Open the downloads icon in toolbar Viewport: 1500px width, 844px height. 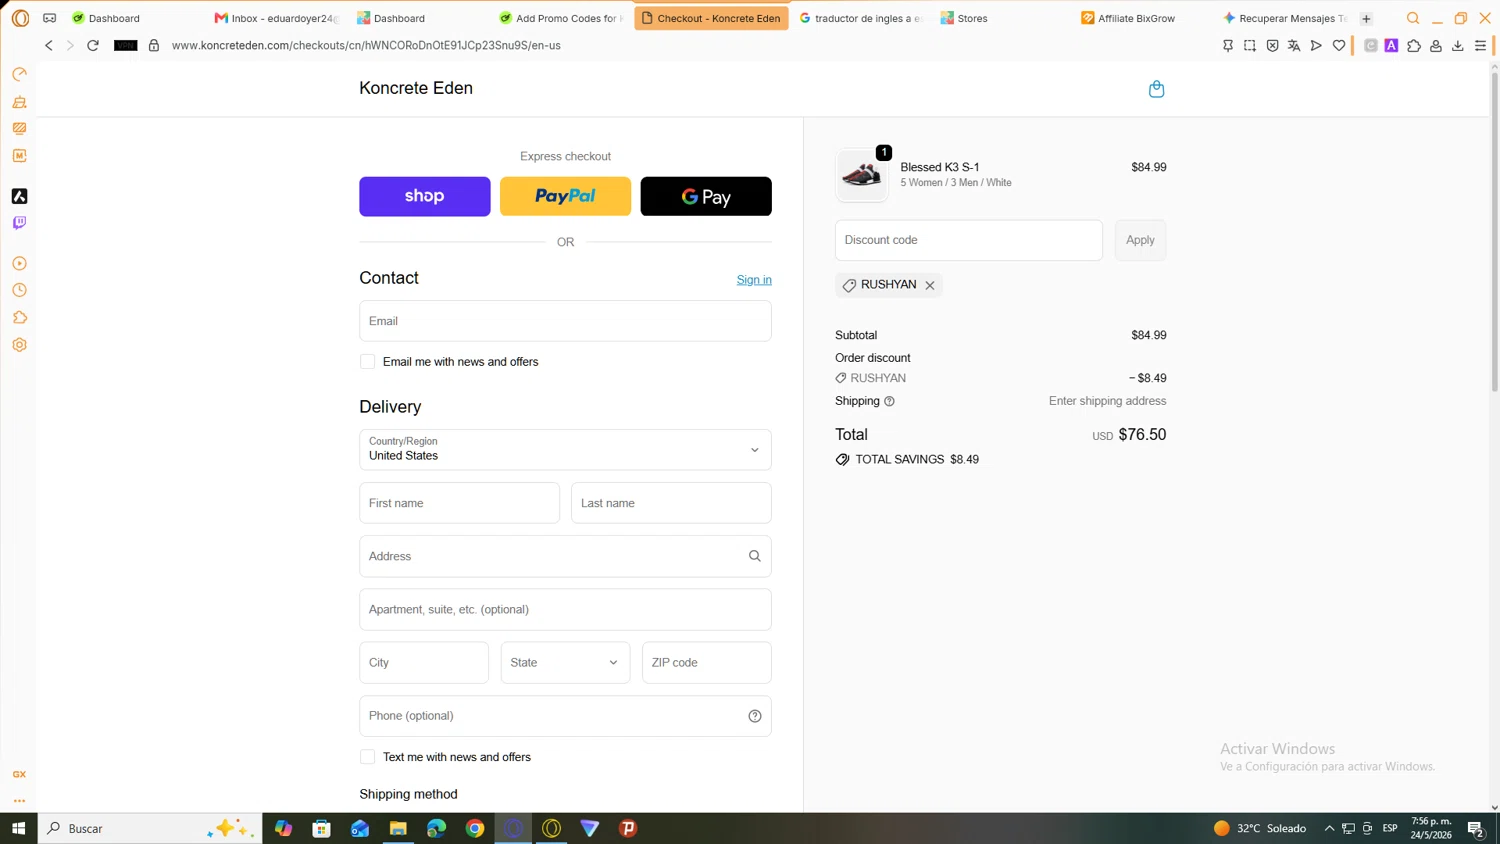1458,45
